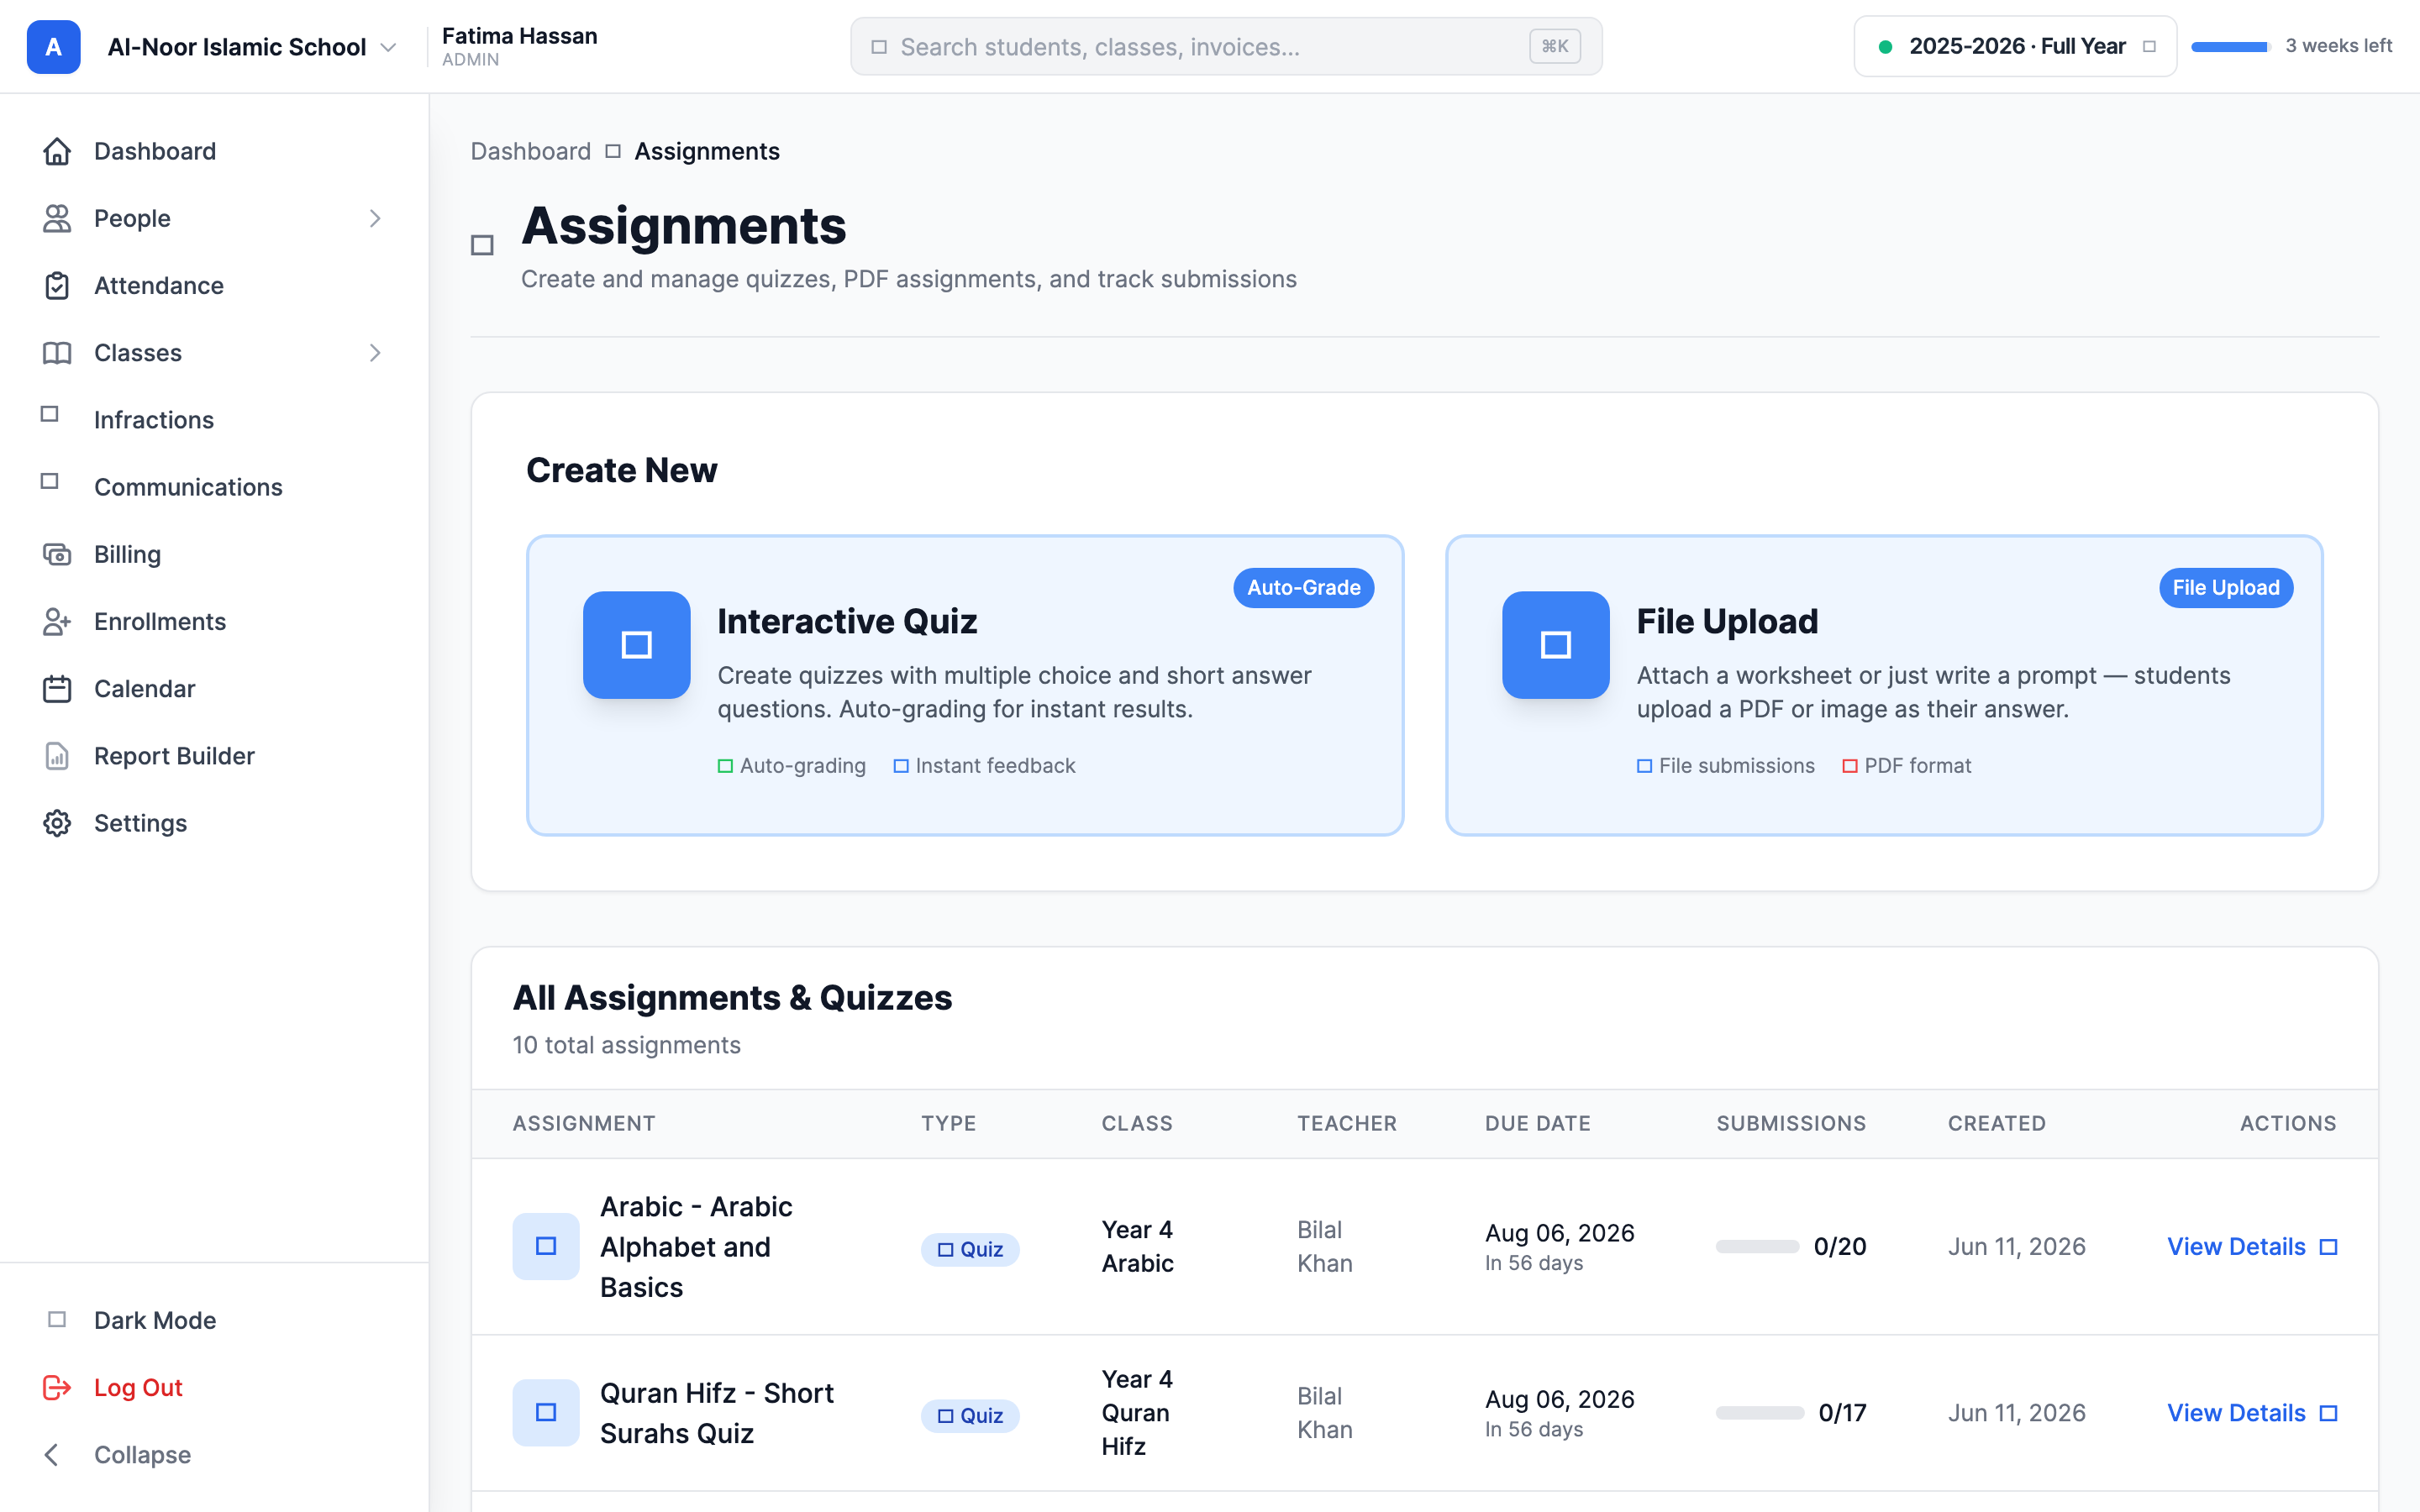View Details for Arabic Alphabet and Basics
Screen dimensions: 2420x1512
(2251, 1246)
